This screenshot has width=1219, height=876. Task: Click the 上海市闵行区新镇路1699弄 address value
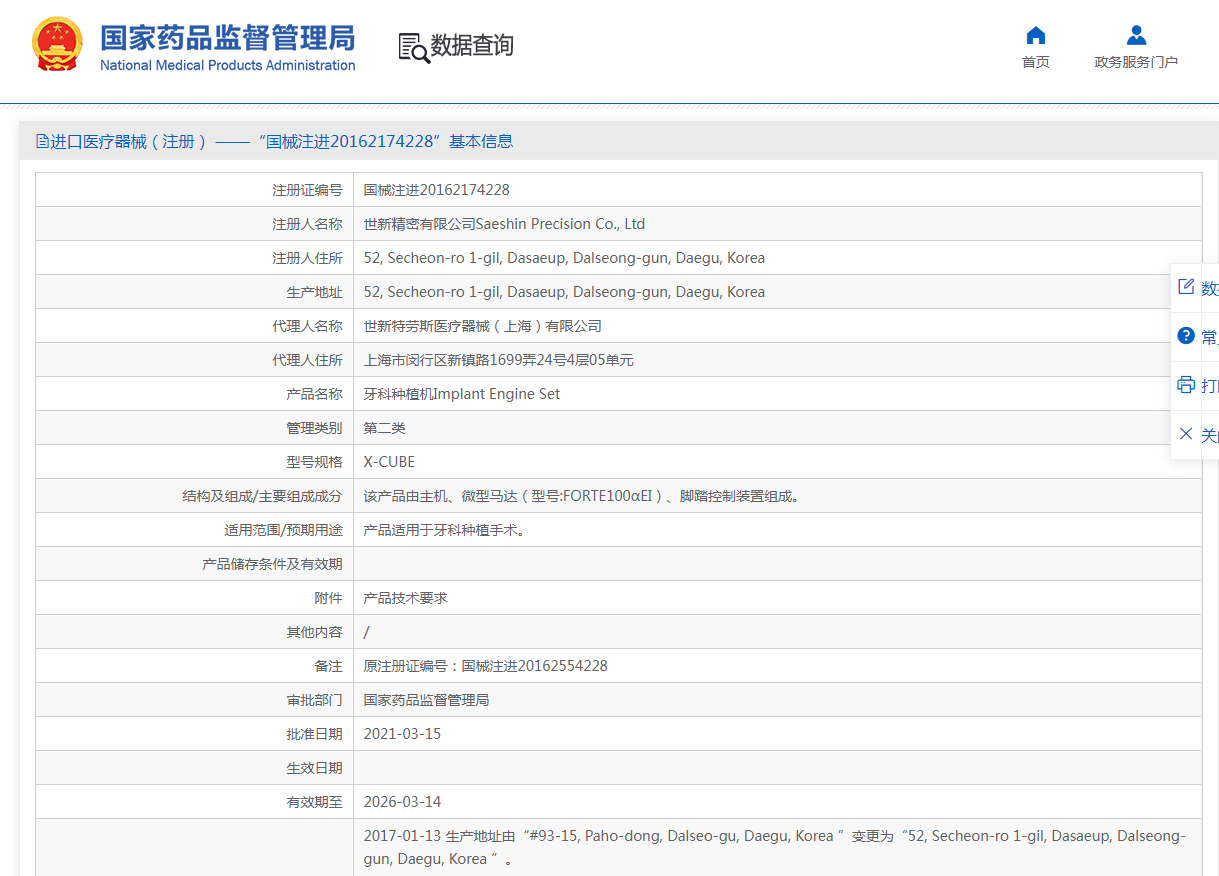click(499, 360)
